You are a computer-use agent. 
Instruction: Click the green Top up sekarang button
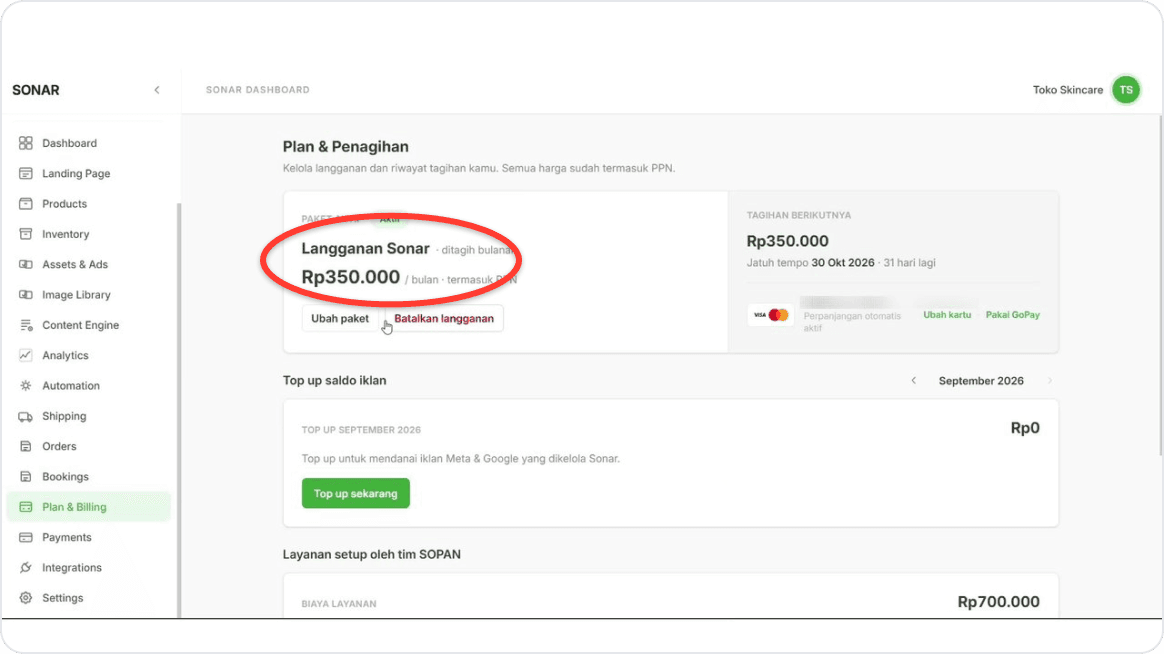(356, 494)
